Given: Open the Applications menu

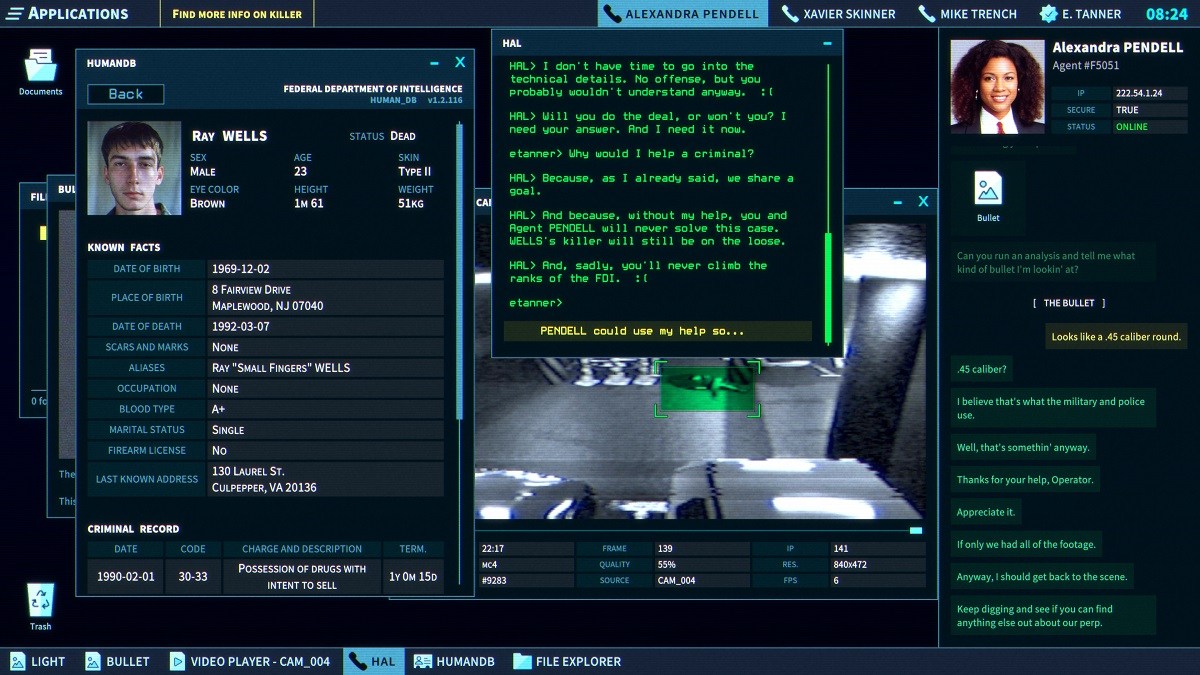Looking at the screenshot, I should (x=67, y=14).
